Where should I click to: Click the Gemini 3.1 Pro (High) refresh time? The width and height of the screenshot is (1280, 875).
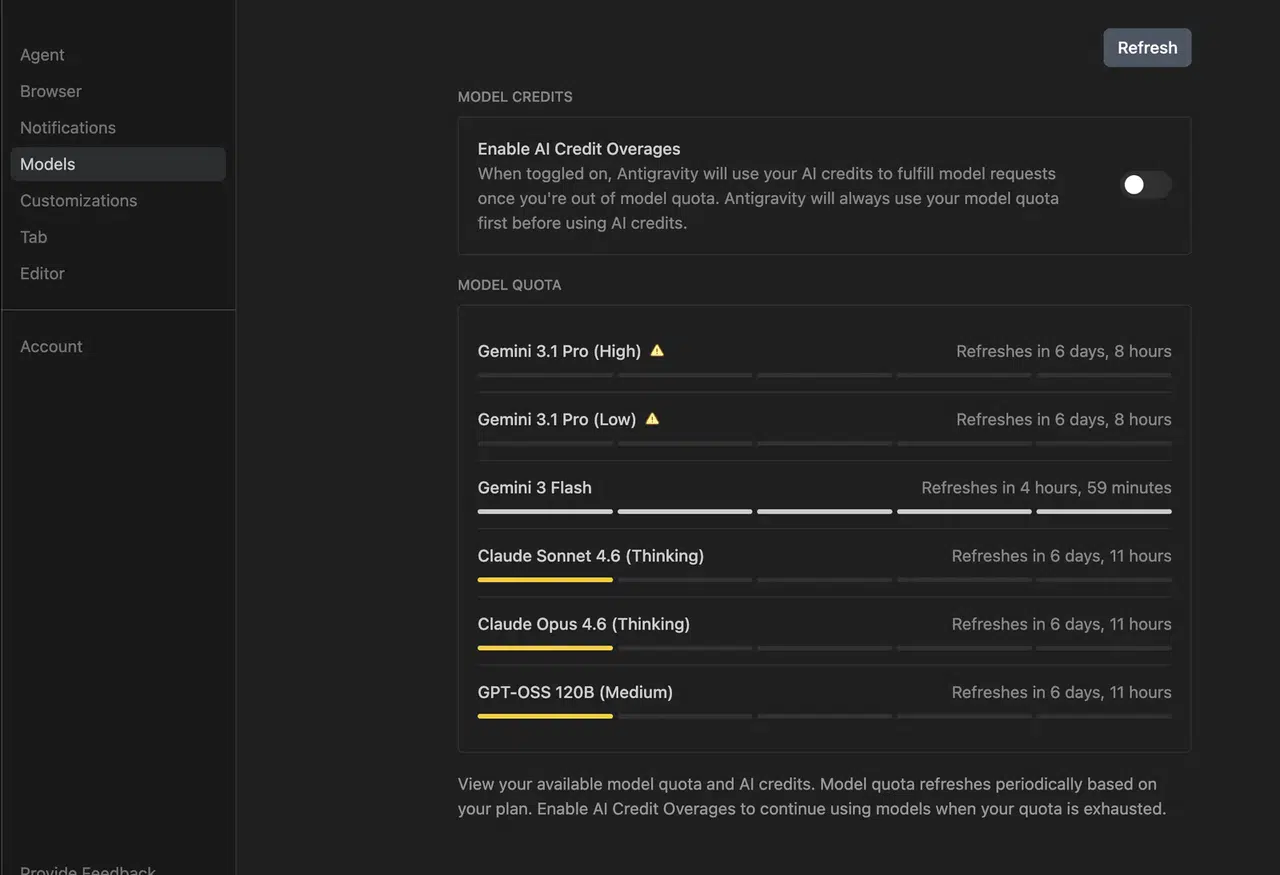pyautogui.click(x=1064, y=351)
